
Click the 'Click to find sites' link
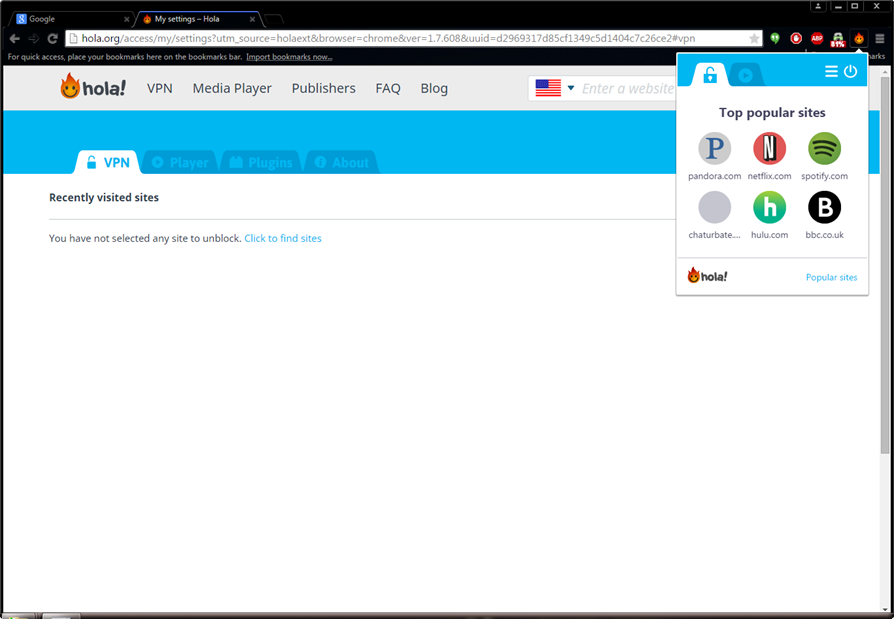coord(283,238)
